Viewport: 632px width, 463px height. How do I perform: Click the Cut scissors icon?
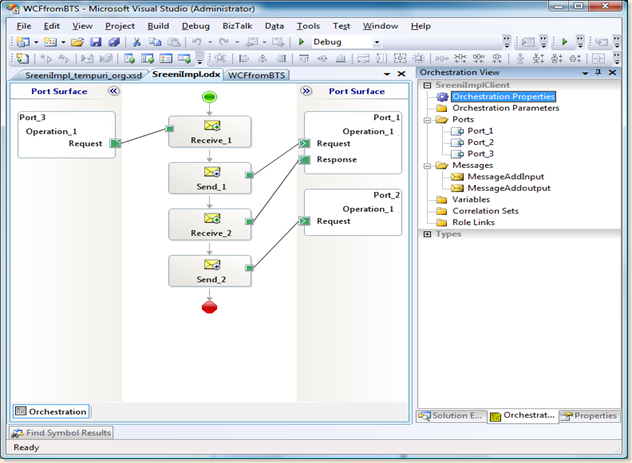(x=137, y=42)
